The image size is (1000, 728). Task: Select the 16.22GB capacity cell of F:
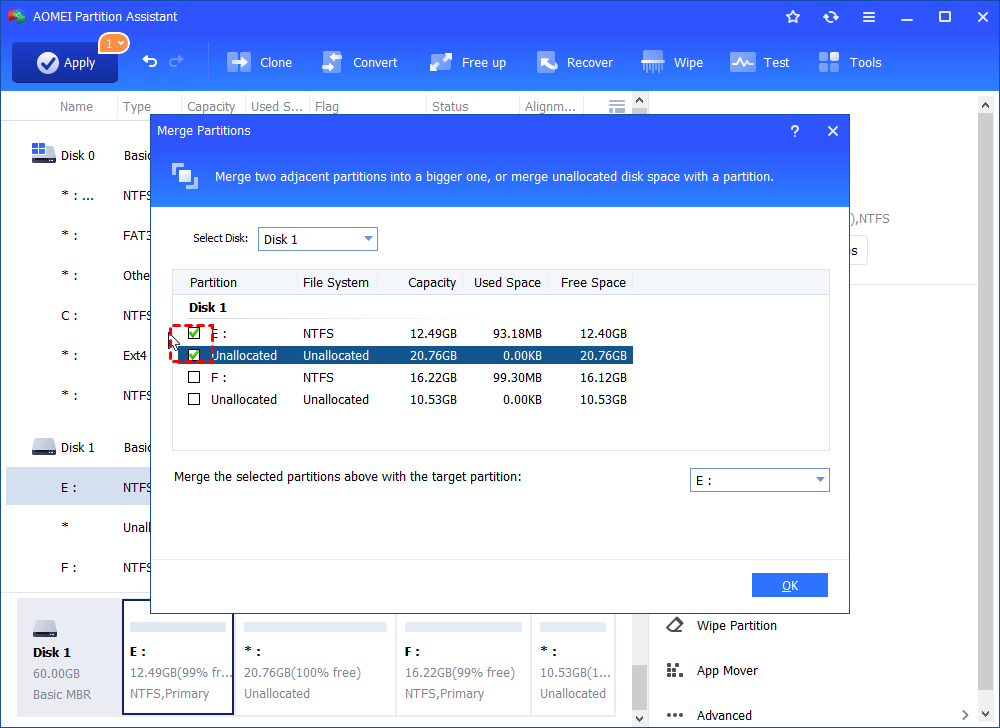pyautogui.click(x=433, y=377)
